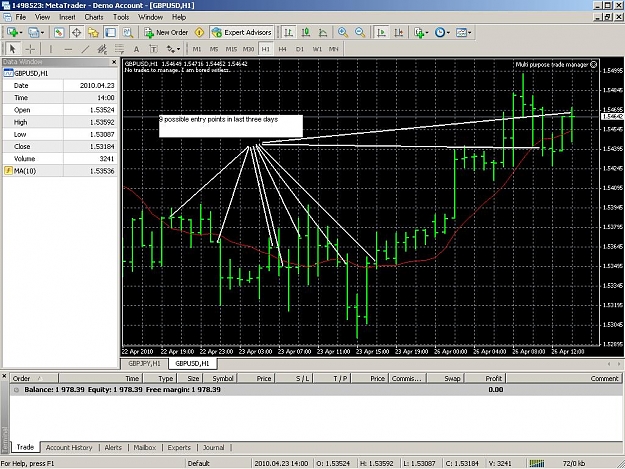Switch to the GBPJPY,H1 chart tab
The width and height of the screenshot is (625, 469).
click(x=144, y=363)
